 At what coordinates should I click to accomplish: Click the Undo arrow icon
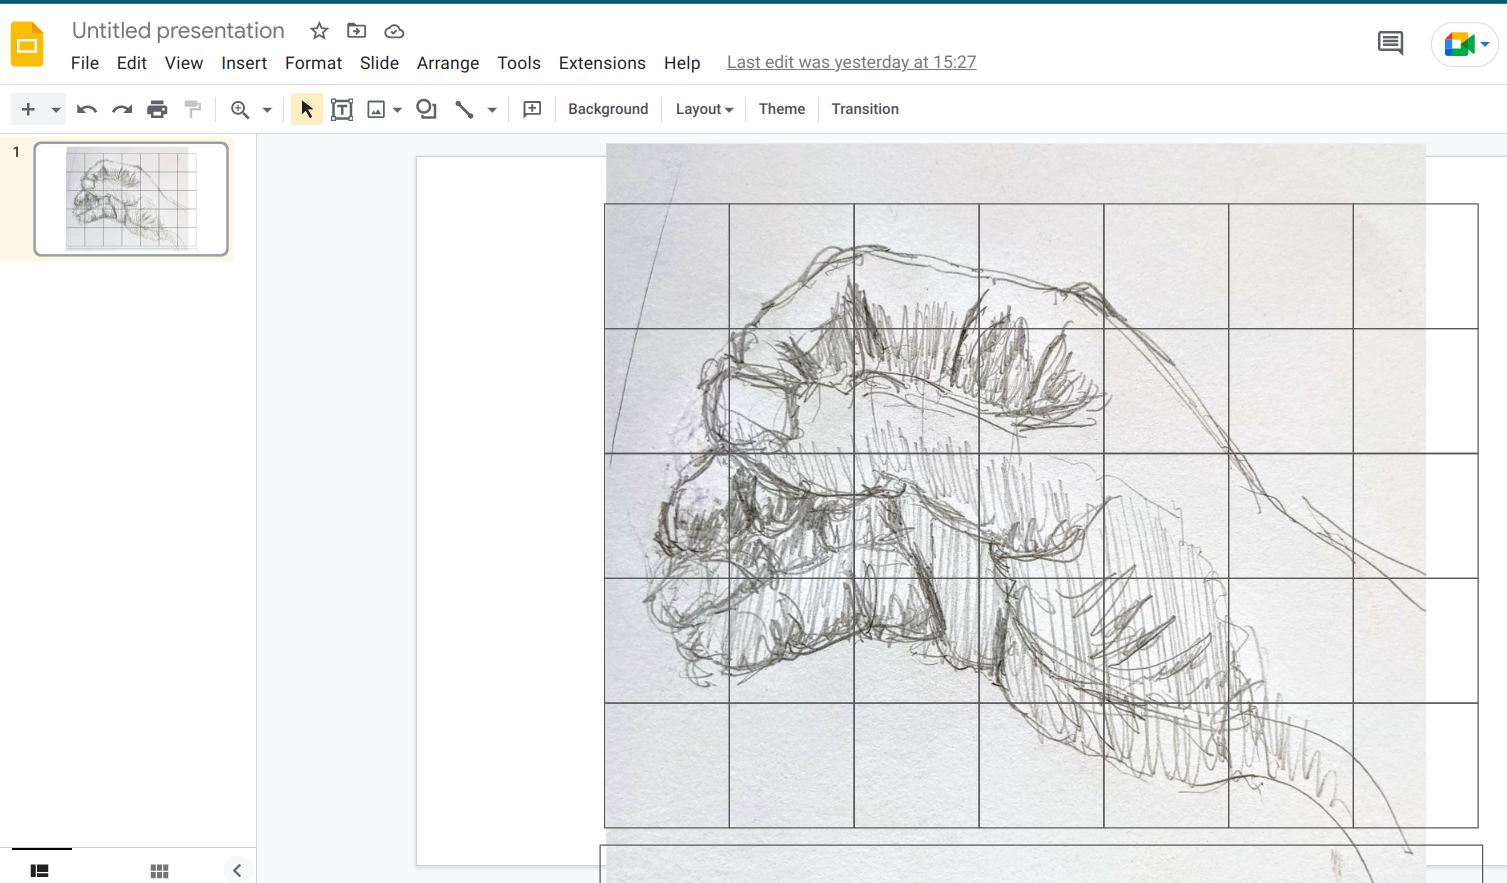coord(87,109)
